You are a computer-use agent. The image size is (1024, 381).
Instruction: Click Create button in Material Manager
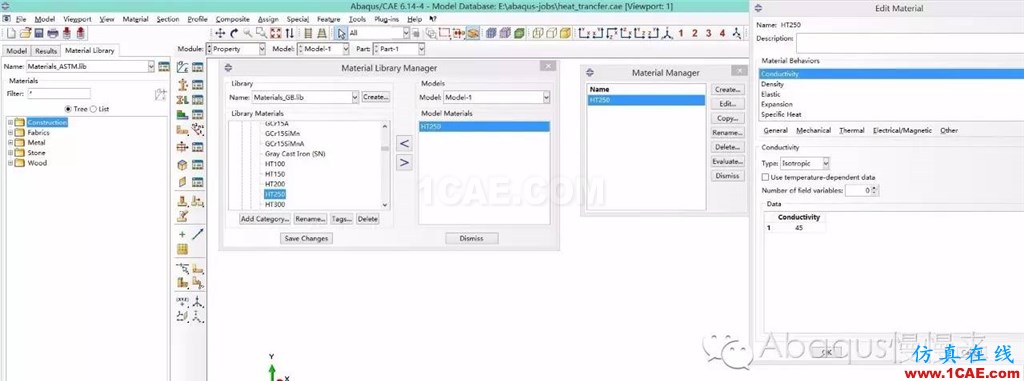[727, 90]
